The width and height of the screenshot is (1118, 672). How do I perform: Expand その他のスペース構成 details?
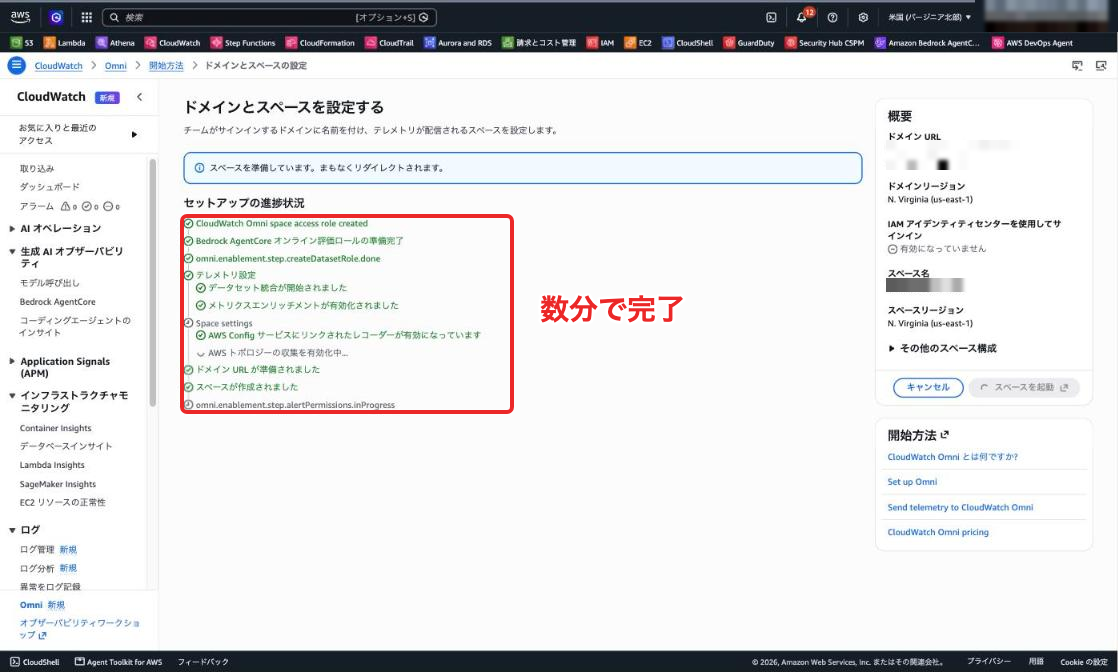tap(942, 348)
